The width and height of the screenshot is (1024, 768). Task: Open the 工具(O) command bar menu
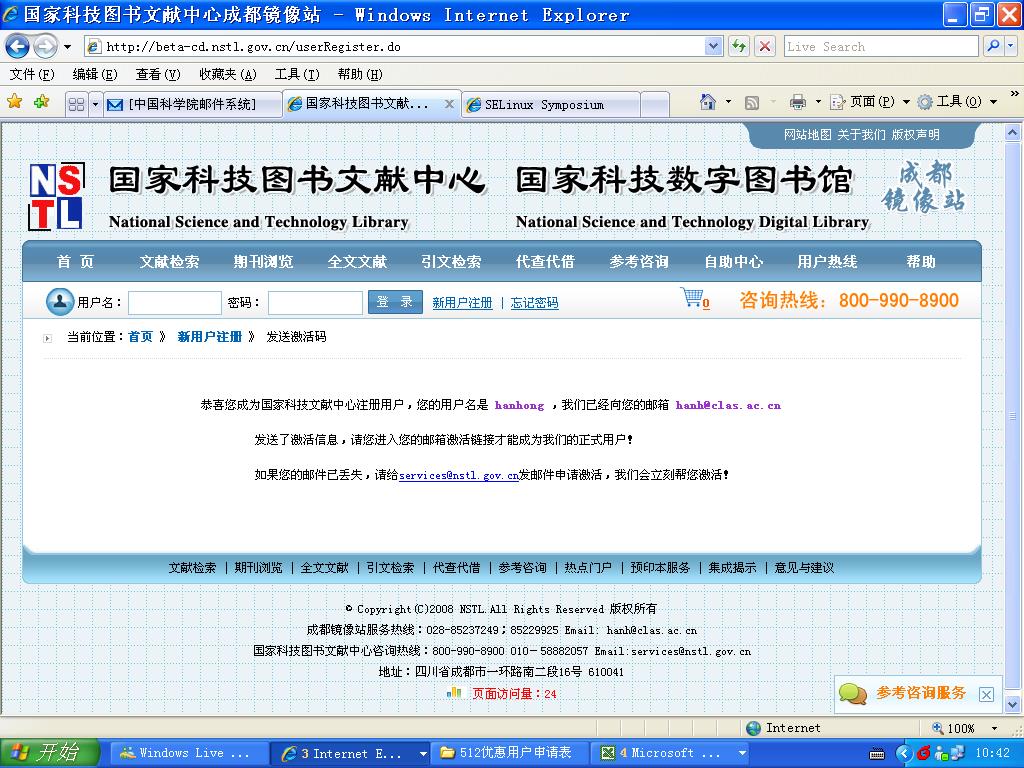[957, 102]
